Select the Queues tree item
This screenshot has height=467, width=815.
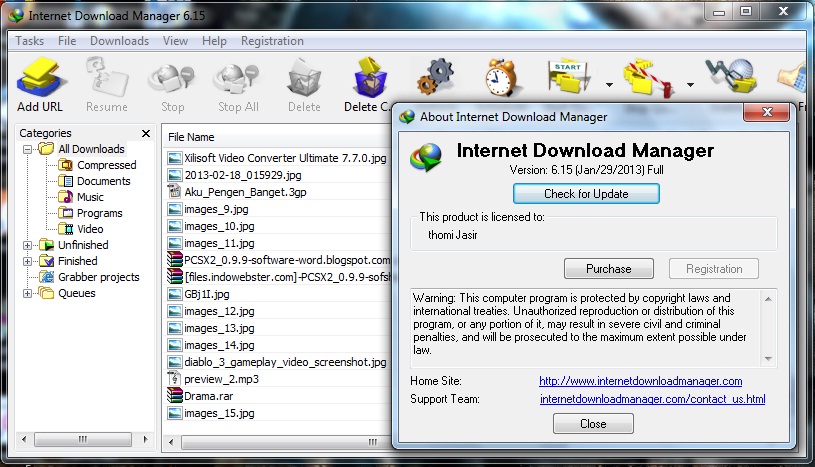pyautogui.click(x=76, y=293)
